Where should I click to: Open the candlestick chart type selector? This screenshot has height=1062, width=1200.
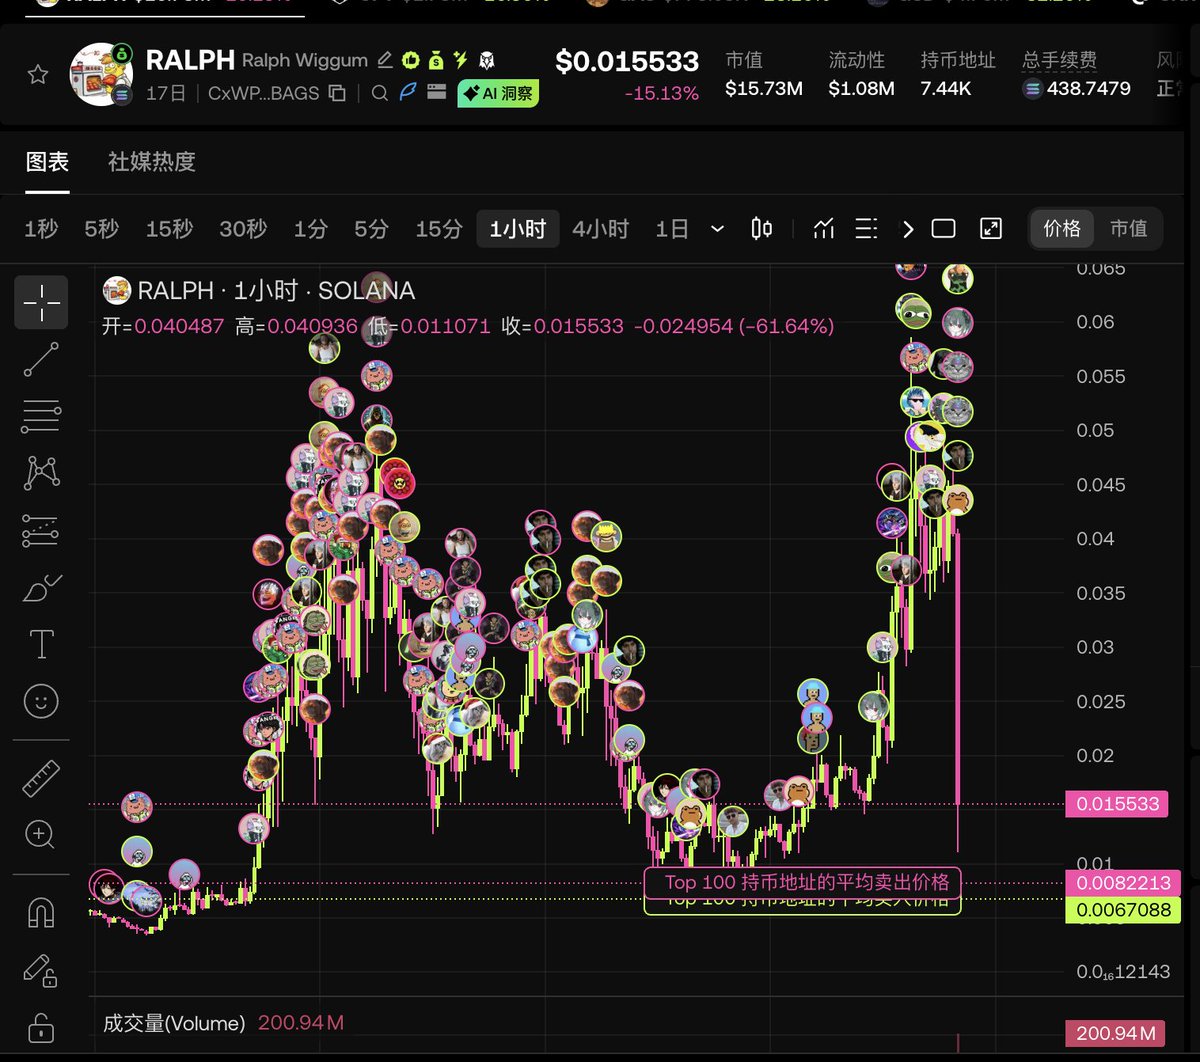[762, 229]
